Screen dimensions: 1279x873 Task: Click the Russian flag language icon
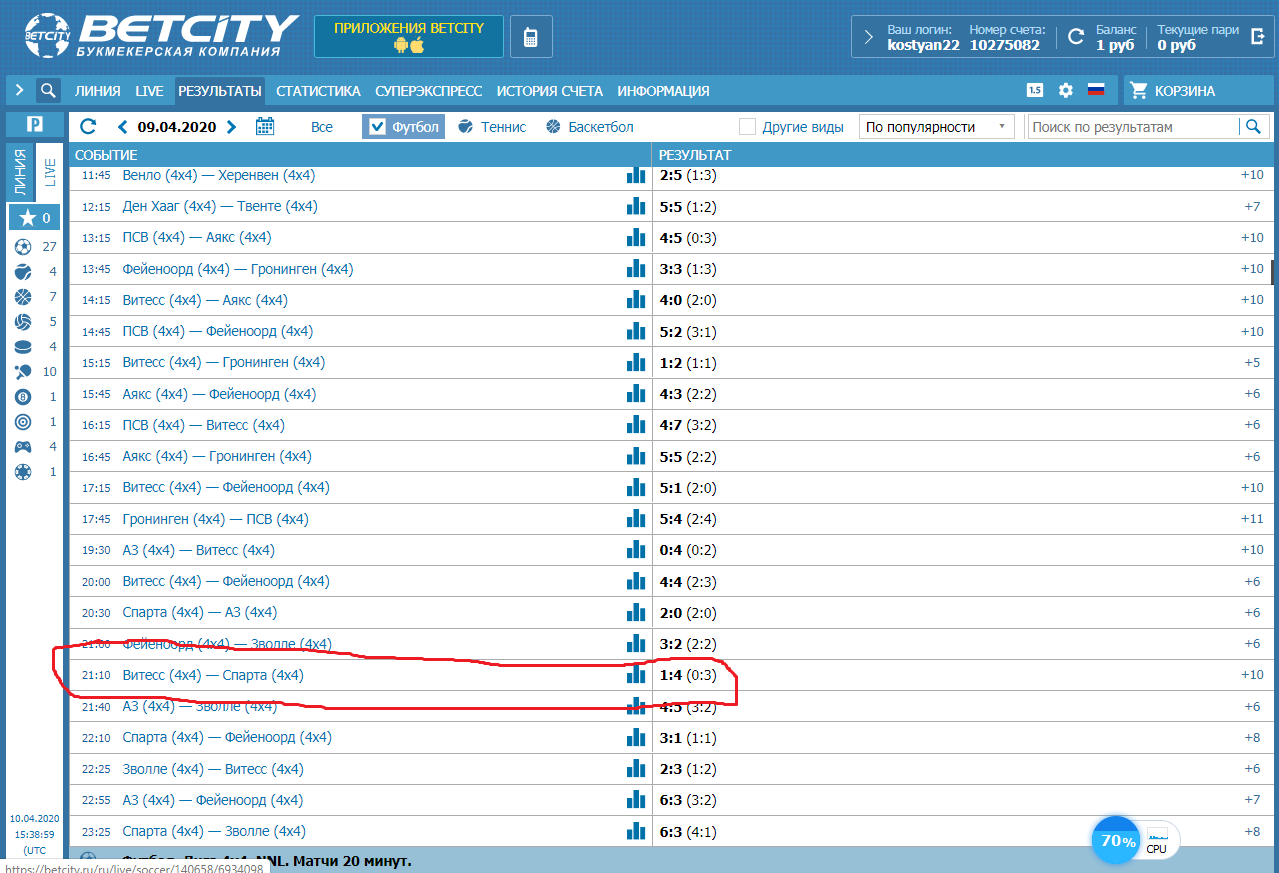click(1095, 91)
